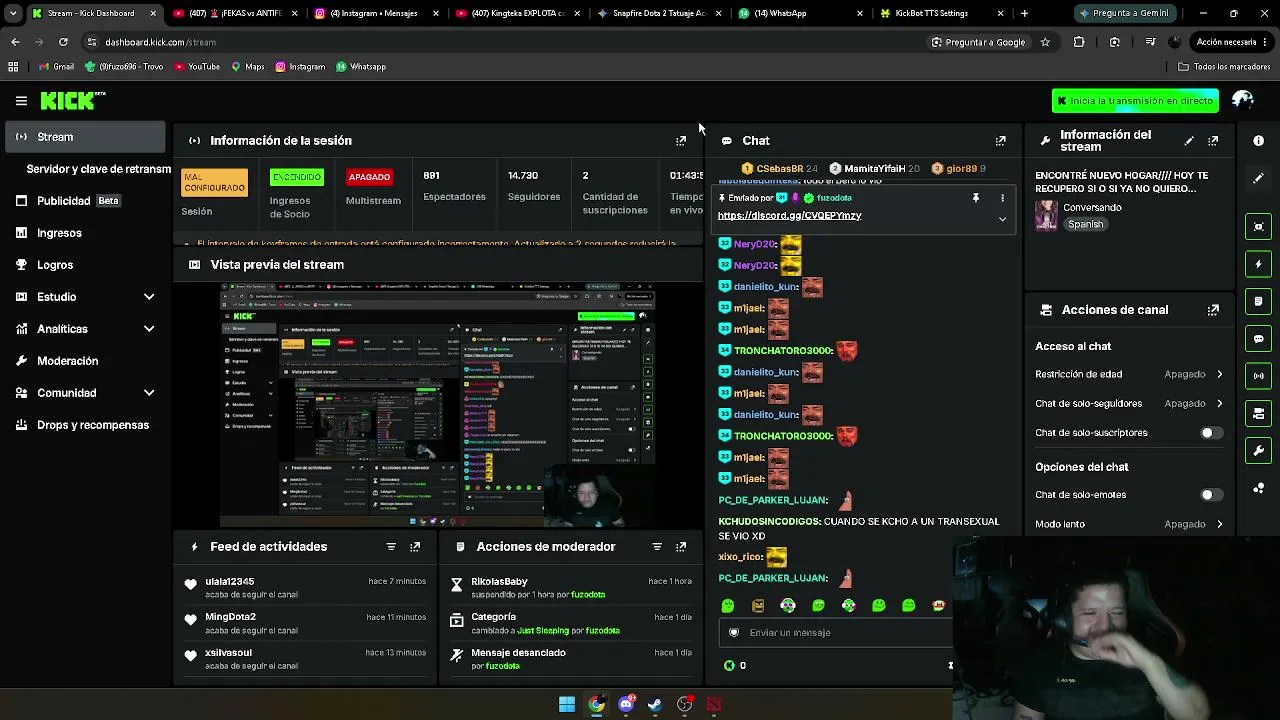Pop out the Información del stream panel
Image resolution: width=1280 pixels, height=720 pixels.
(1213, 141)
